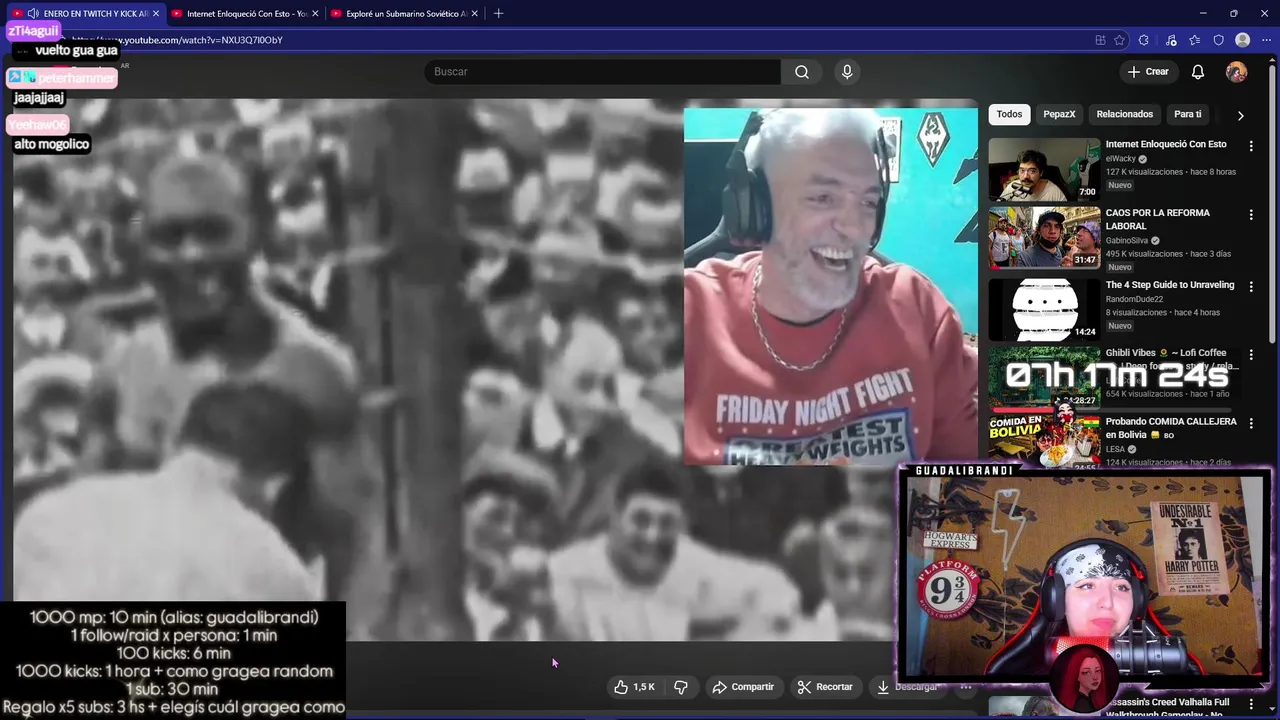Screen dimensions: 1280x720
Task: Click '127 K visualizaciones' text under elWacky
Action: click(1145, 172)
